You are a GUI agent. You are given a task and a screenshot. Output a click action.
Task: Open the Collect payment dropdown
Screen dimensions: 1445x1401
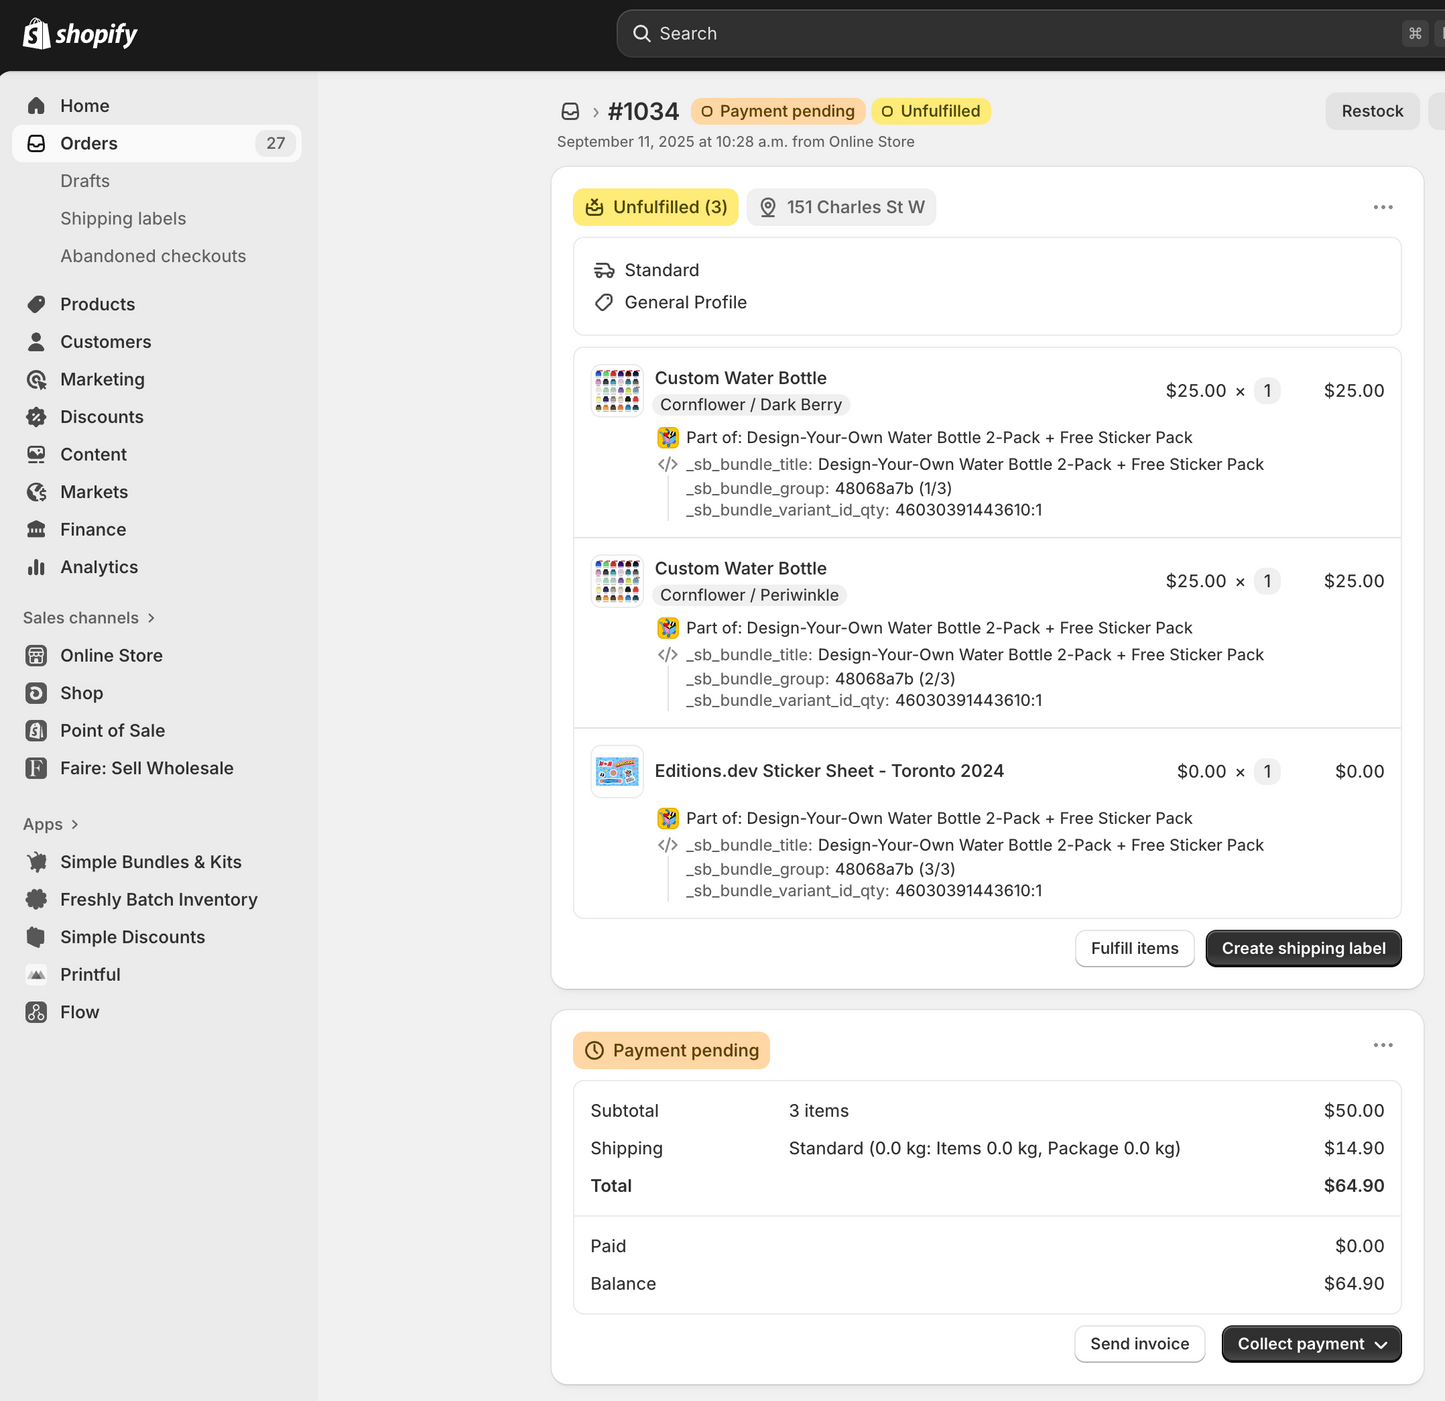tap(1312, 1344)
